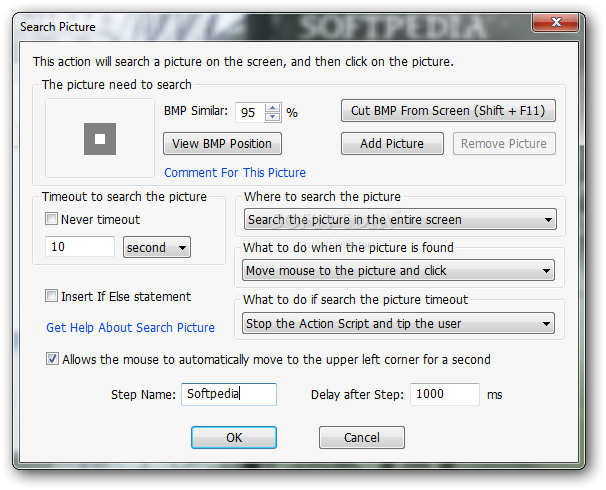
Task: Click the BMP Similar increase arrow
Action: 273,108
